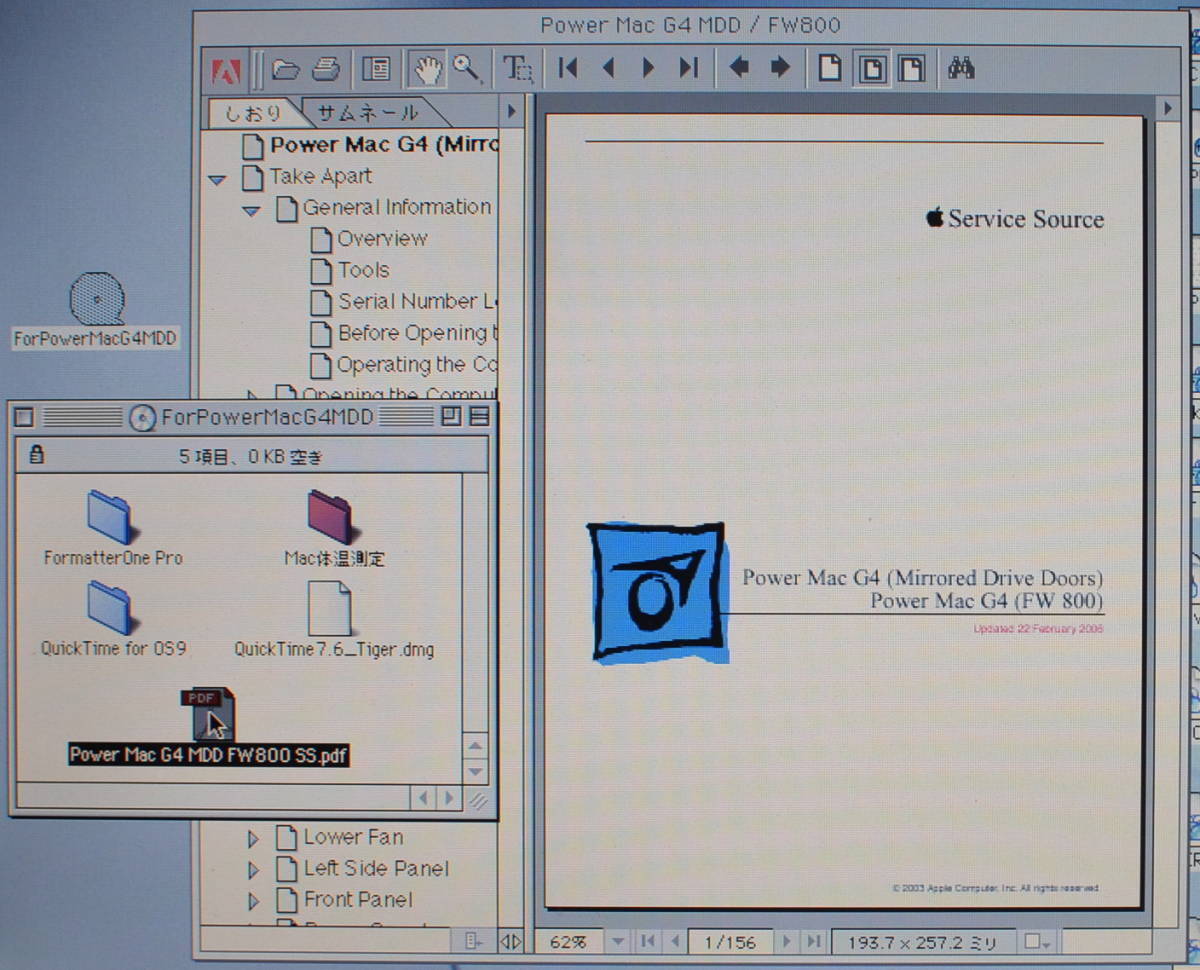
Task: Open the Front Panel bookmark
Action: (x=358, y=900)
